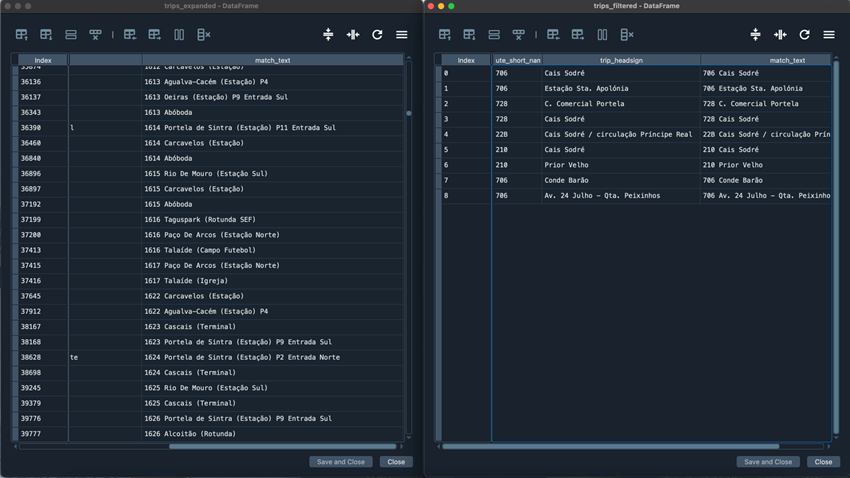Select trip_headsign cell 'Prior Velho'
This screenshot has height=478, width=850.
coord(621,165)
